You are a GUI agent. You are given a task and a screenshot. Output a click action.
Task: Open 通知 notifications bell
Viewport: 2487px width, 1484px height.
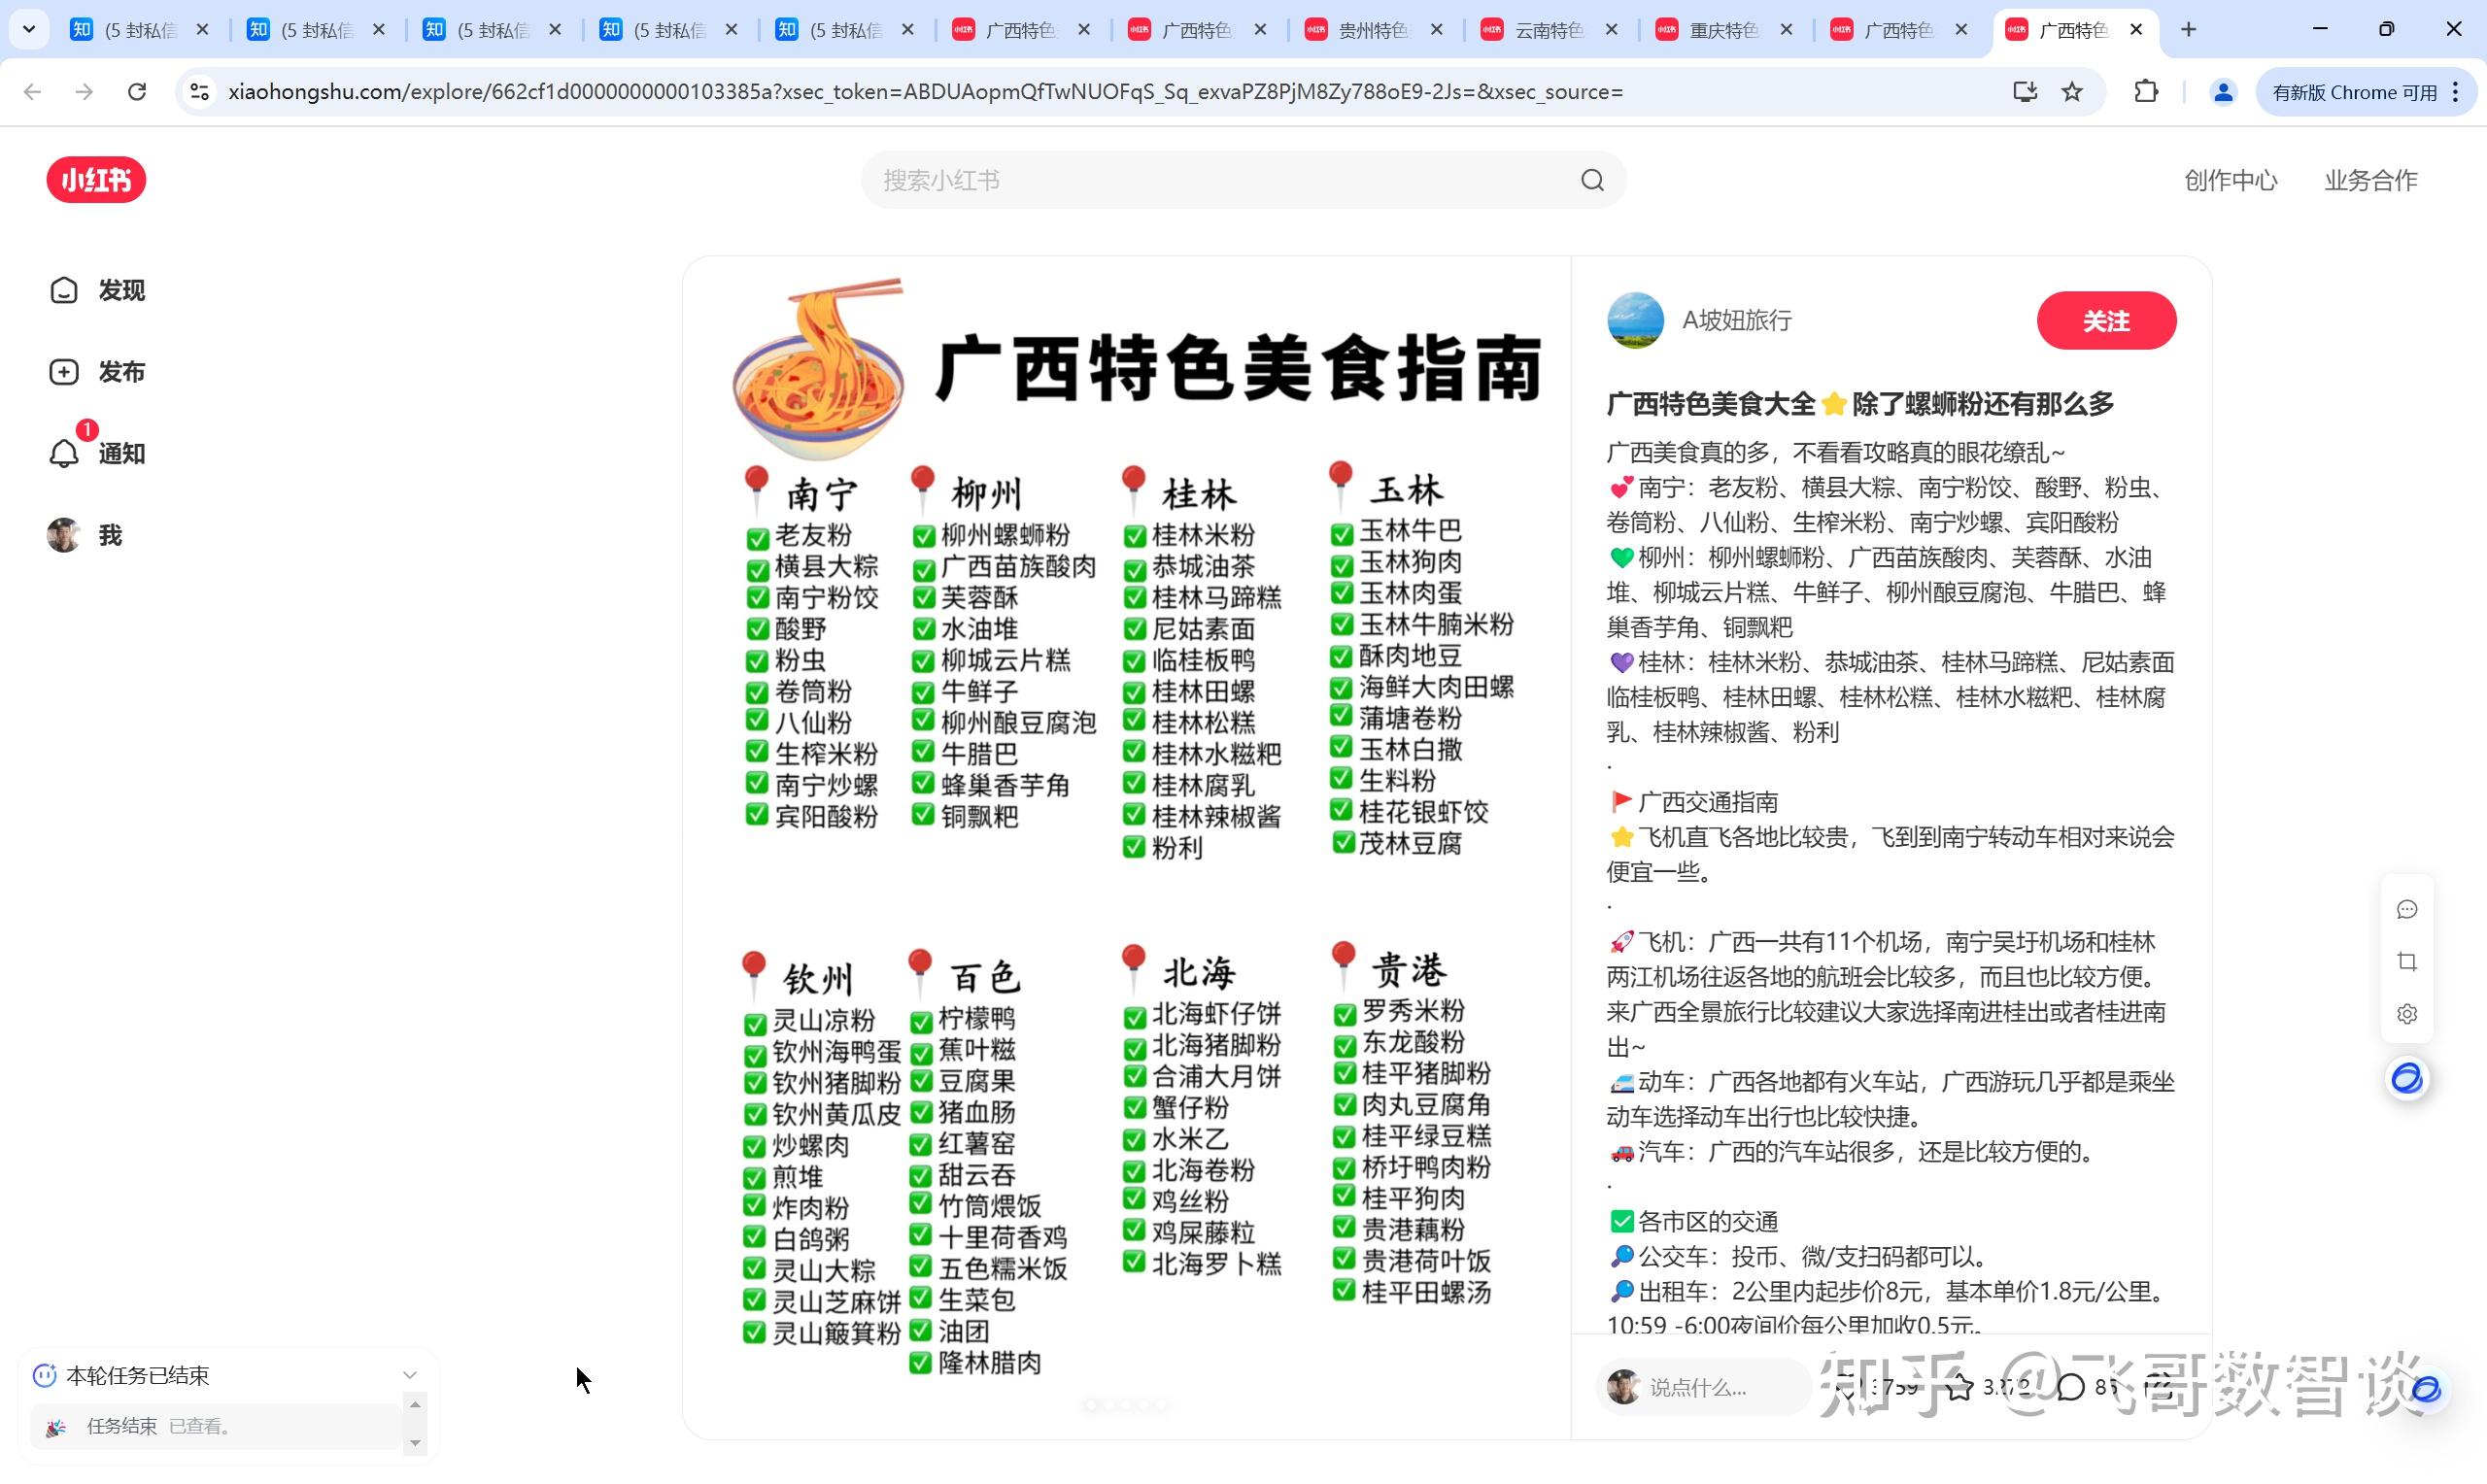point(64,453)
